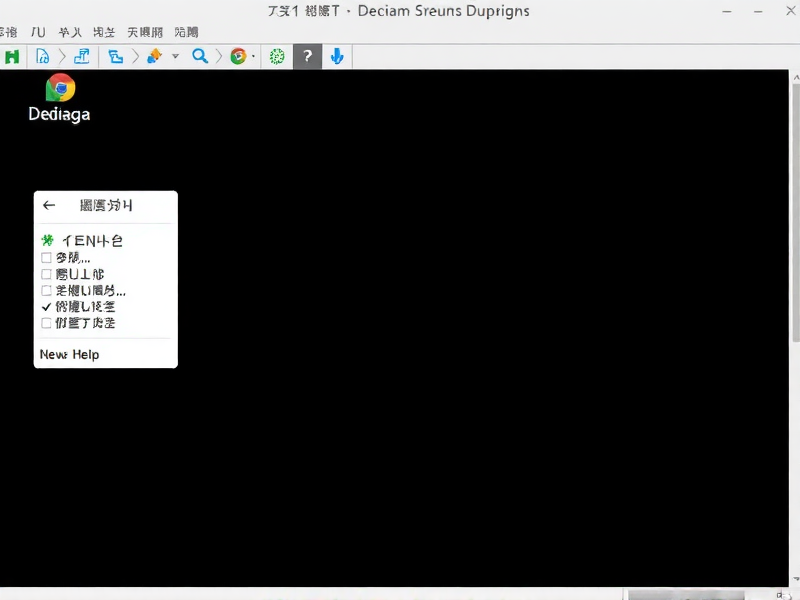
Task: Expand the dropdown arrow beside the pencil tool
Action: (x=175, y=57)
